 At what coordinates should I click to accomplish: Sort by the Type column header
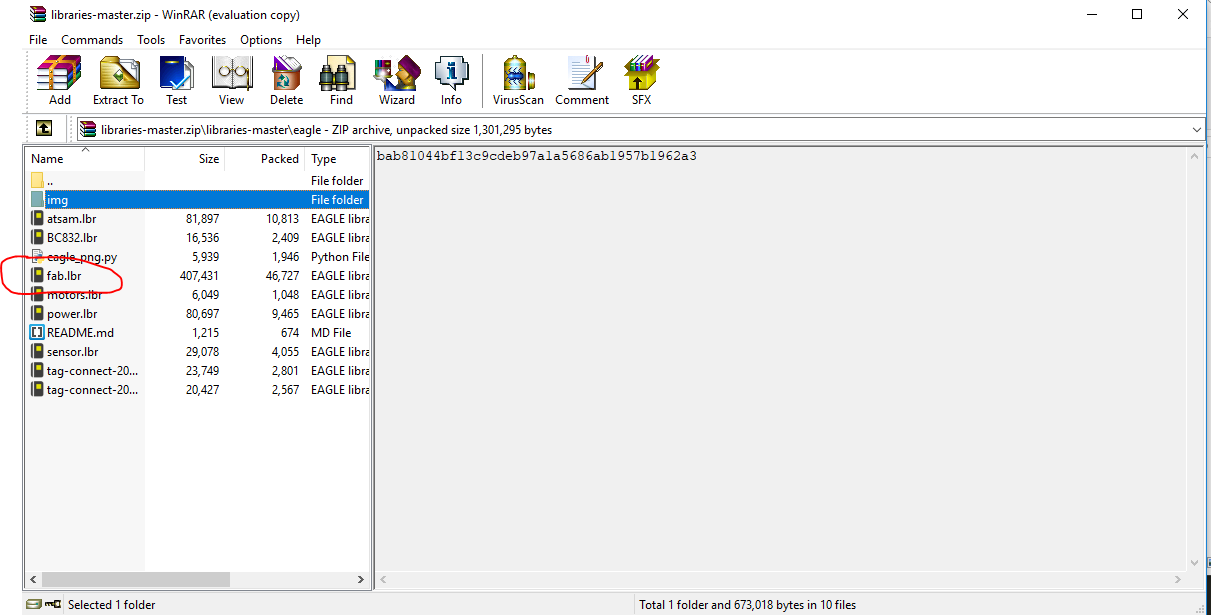pos(338,159)
